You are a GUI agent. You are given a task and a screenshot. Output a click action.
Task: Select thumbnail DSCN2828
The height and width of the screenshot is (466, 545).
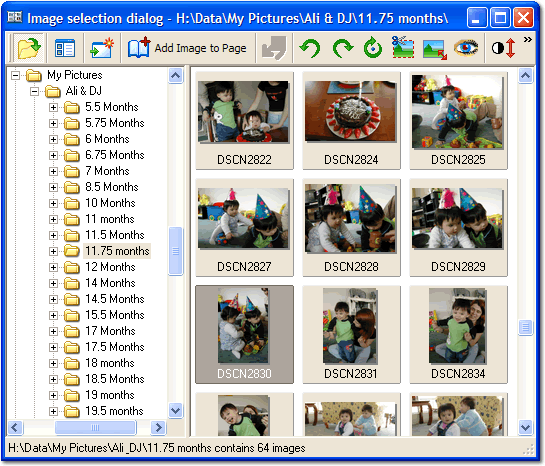click(351, 228)
